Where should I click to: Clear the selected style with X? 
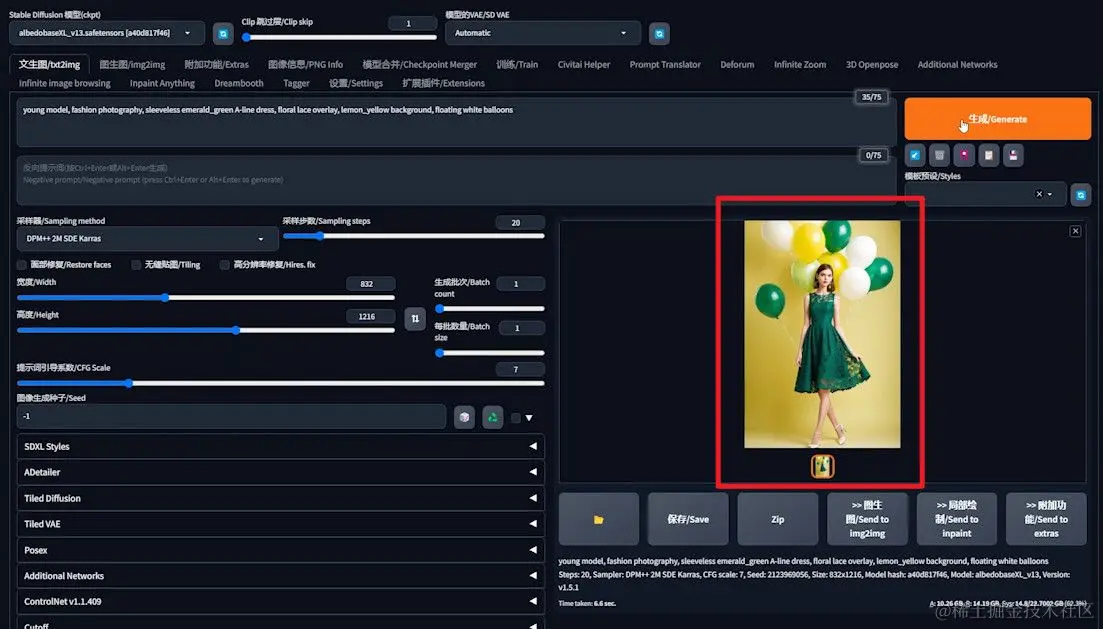[x=1039, y=194]
